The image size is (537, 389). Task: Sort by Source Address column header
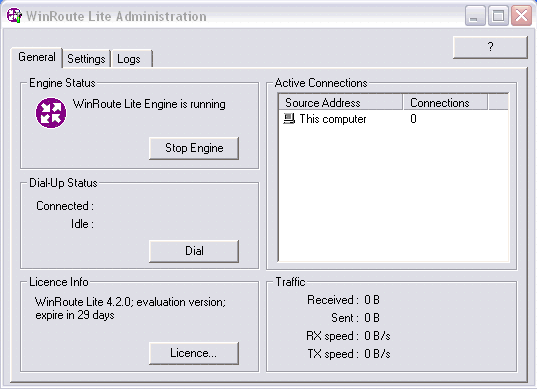(341, 103)
